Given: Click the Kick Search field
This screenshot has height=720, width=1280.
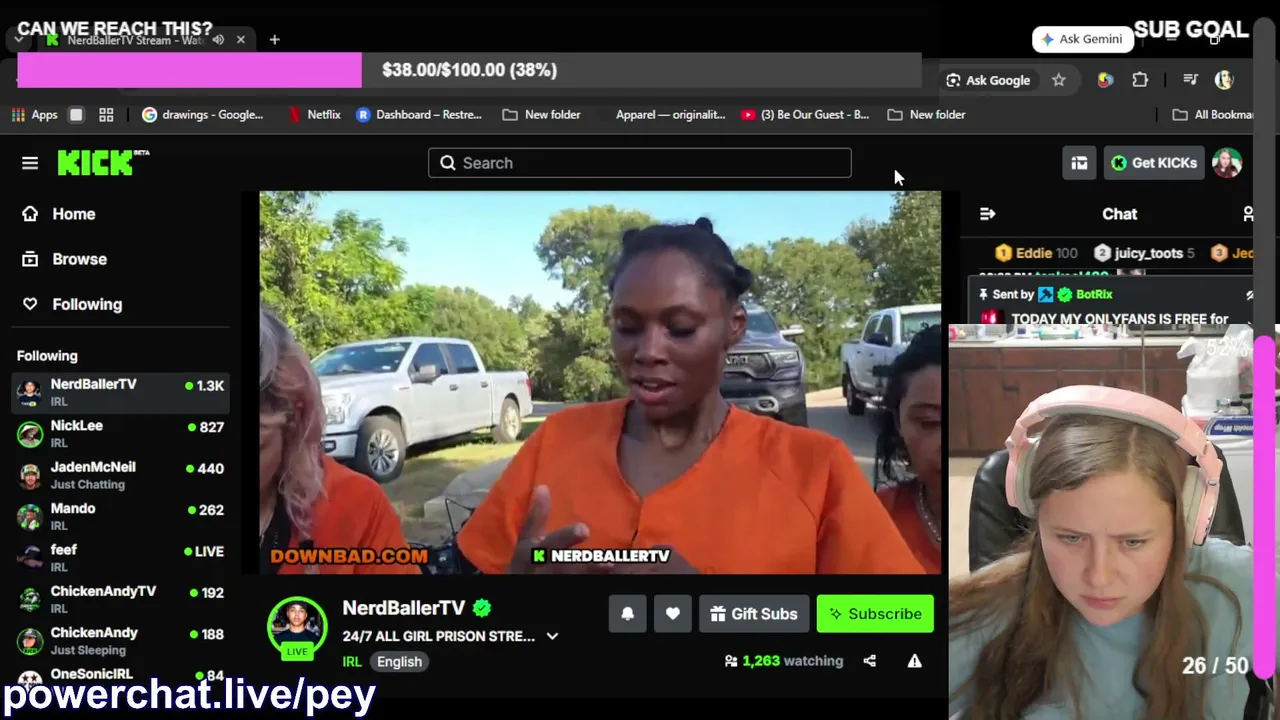Looking at the screenshot, I should click(x=640, y=163).
